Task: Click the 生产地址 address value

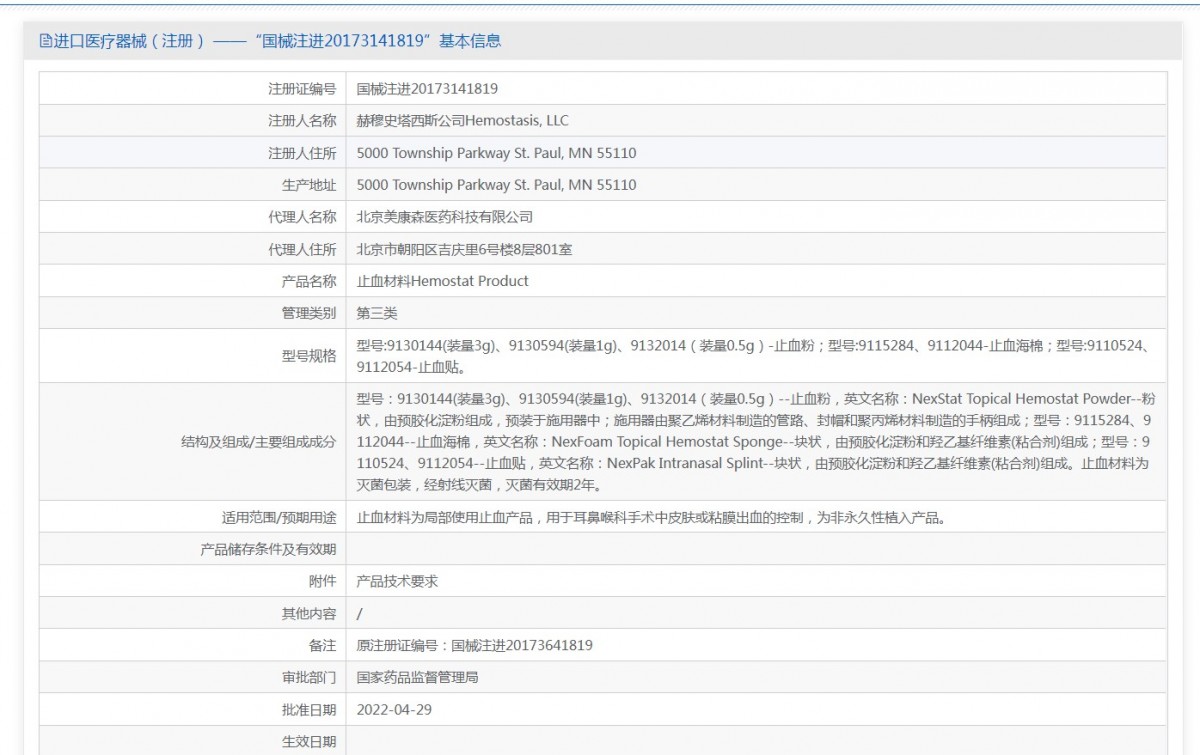Action: point(496,185)
